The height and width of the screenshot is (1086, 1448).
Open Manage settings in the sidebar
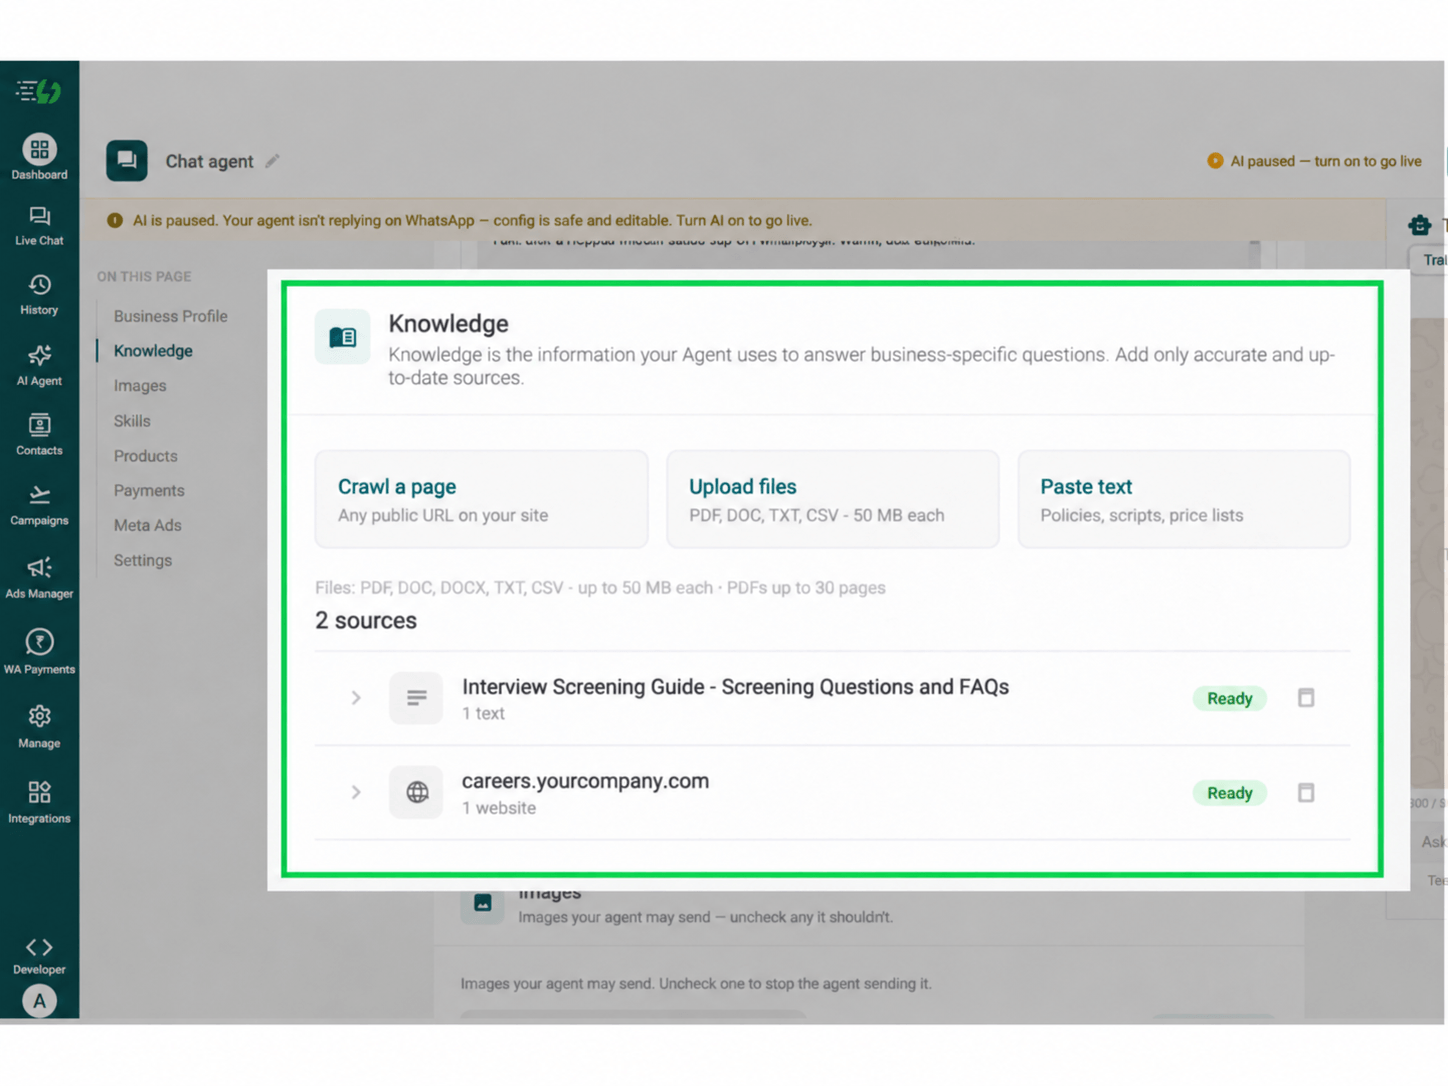click(x=39, y=726)
